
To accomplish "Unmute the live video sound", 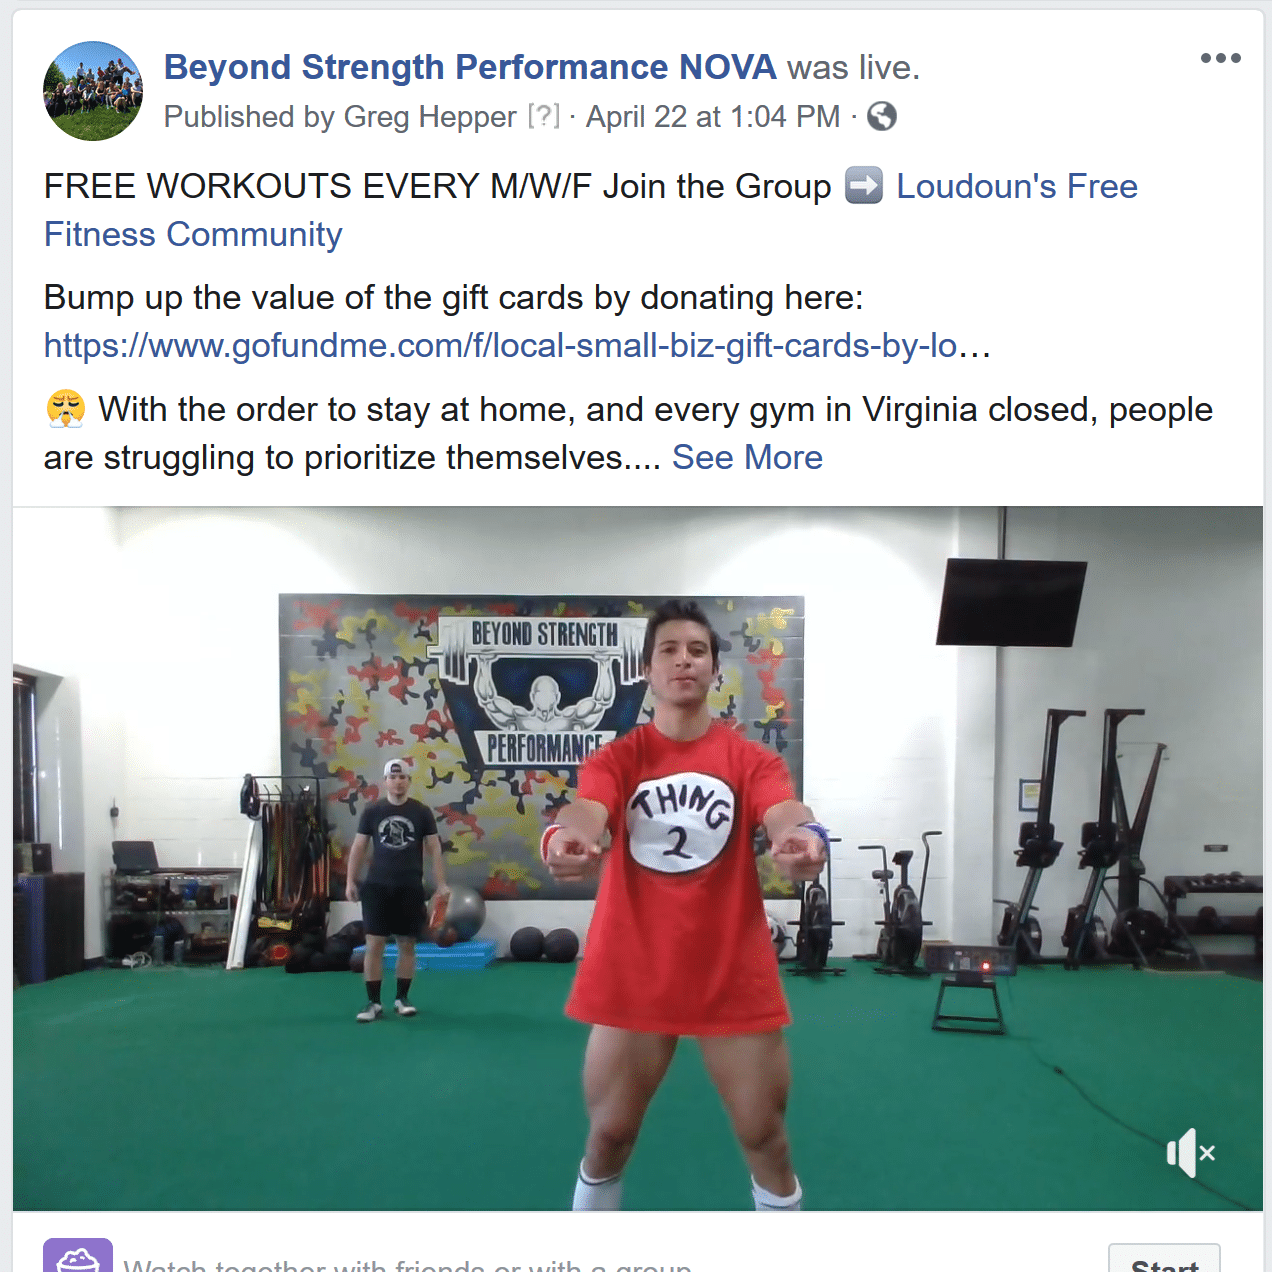I will pyautogui.click(x=1190, y=1153).
